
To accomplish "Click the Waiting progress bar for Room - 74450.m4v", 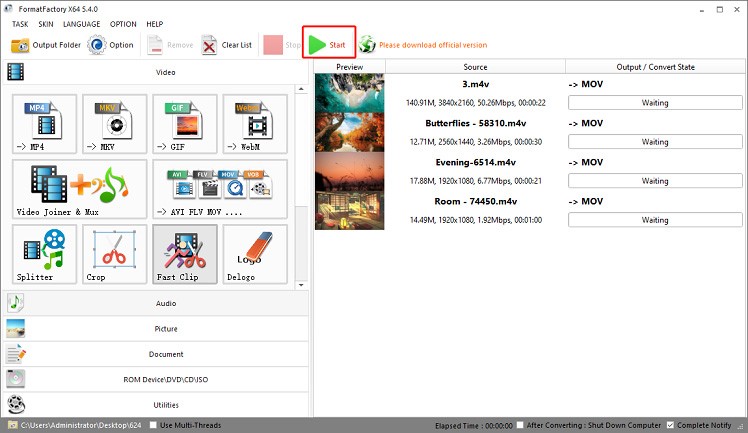I will (655, 220).
